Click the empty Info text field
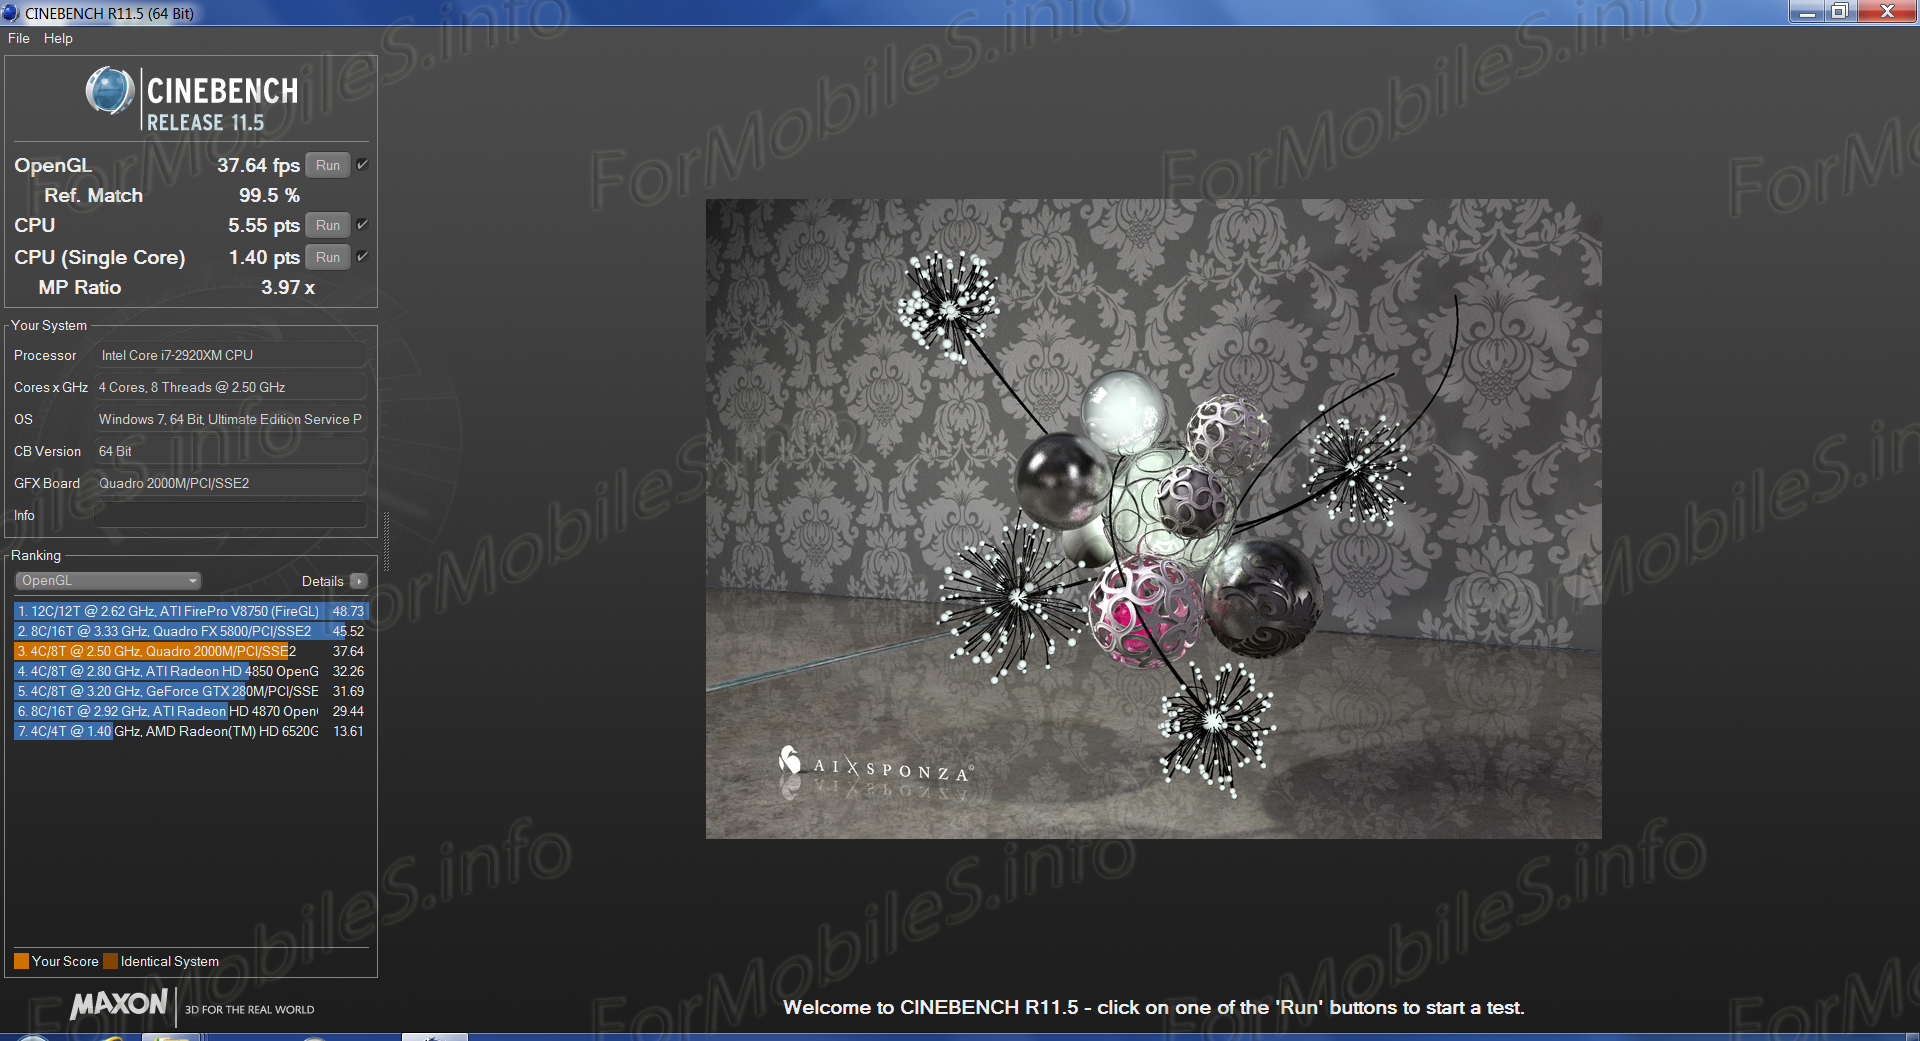Screen dimensions: 1920x1041 point(230,515)
